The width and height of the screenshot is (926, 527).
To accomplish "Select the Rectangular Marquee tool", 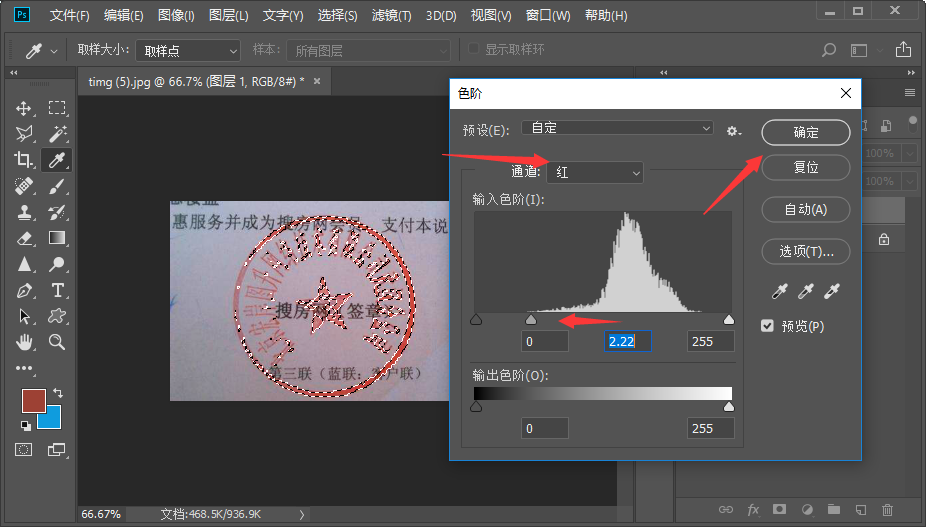I will click(x=57, y=108).
